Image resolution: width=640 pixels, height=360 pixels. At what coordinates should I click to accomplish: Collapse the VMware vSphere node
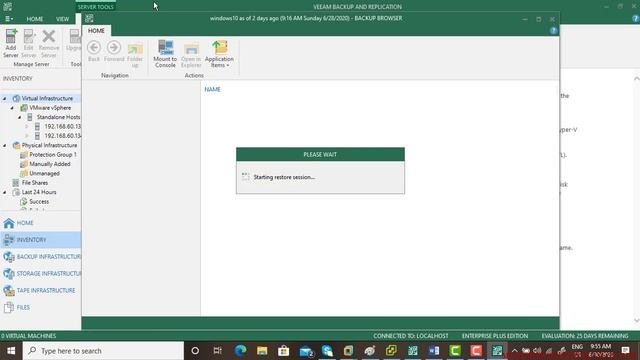click(x=12, y=108)
